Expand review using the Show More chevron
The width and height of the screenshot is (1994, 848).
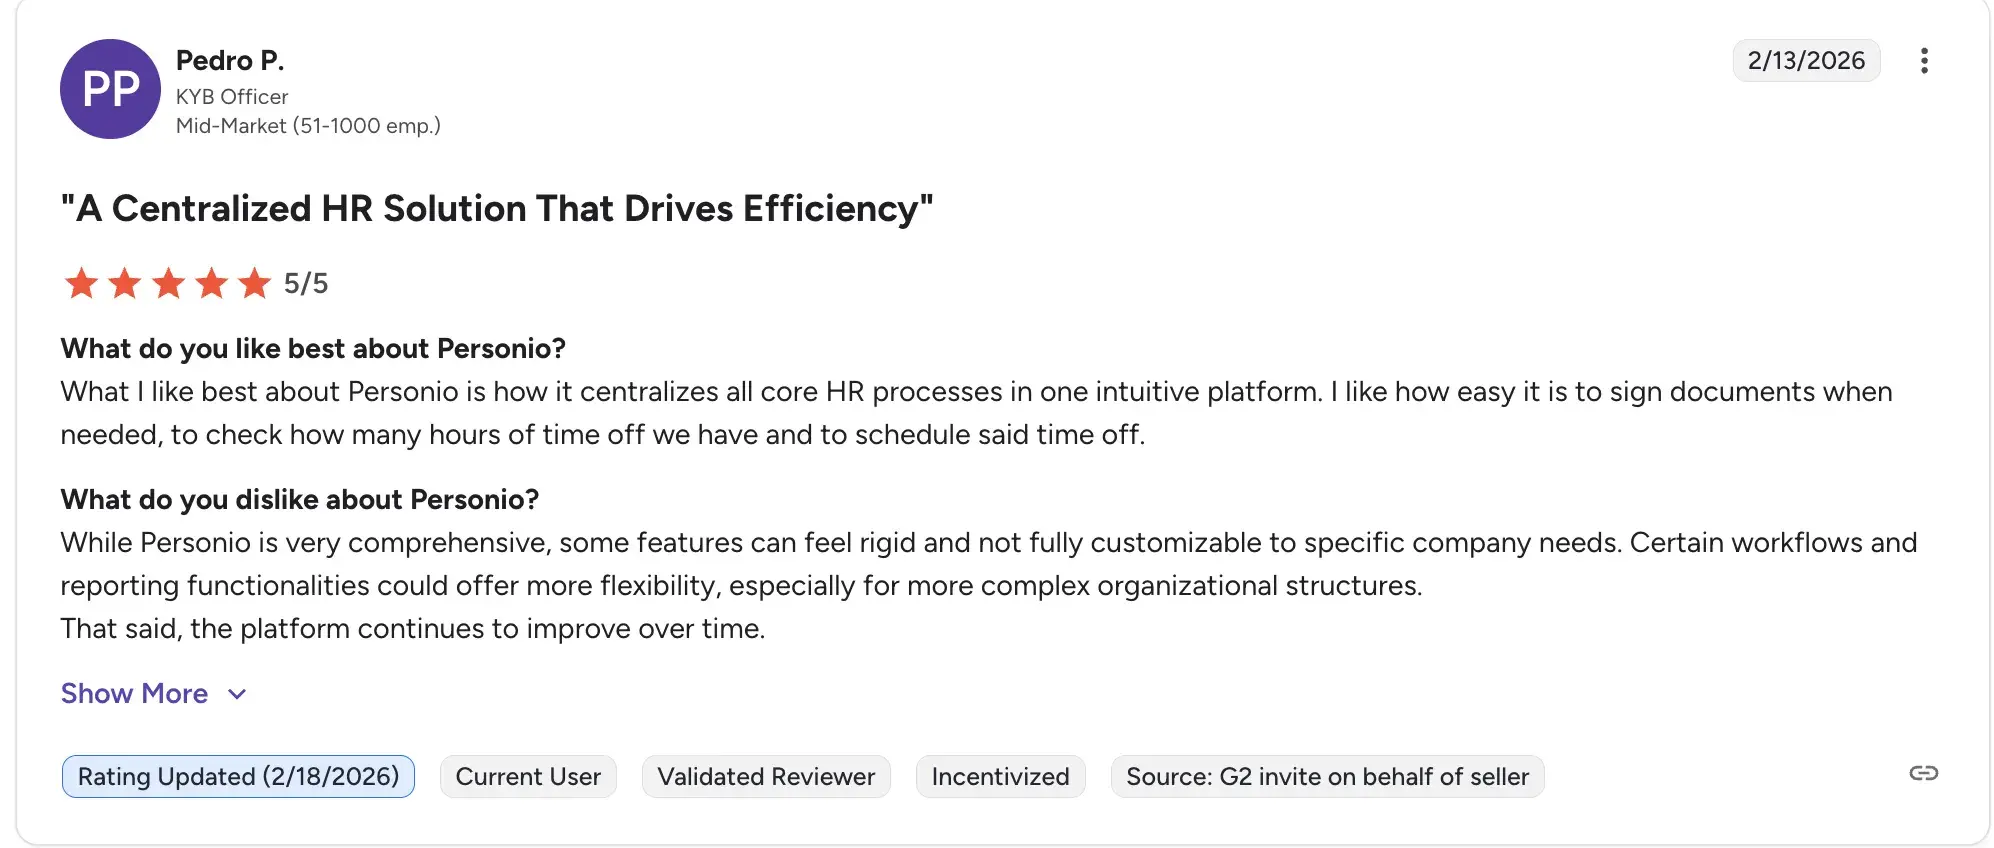coord(237,694)
